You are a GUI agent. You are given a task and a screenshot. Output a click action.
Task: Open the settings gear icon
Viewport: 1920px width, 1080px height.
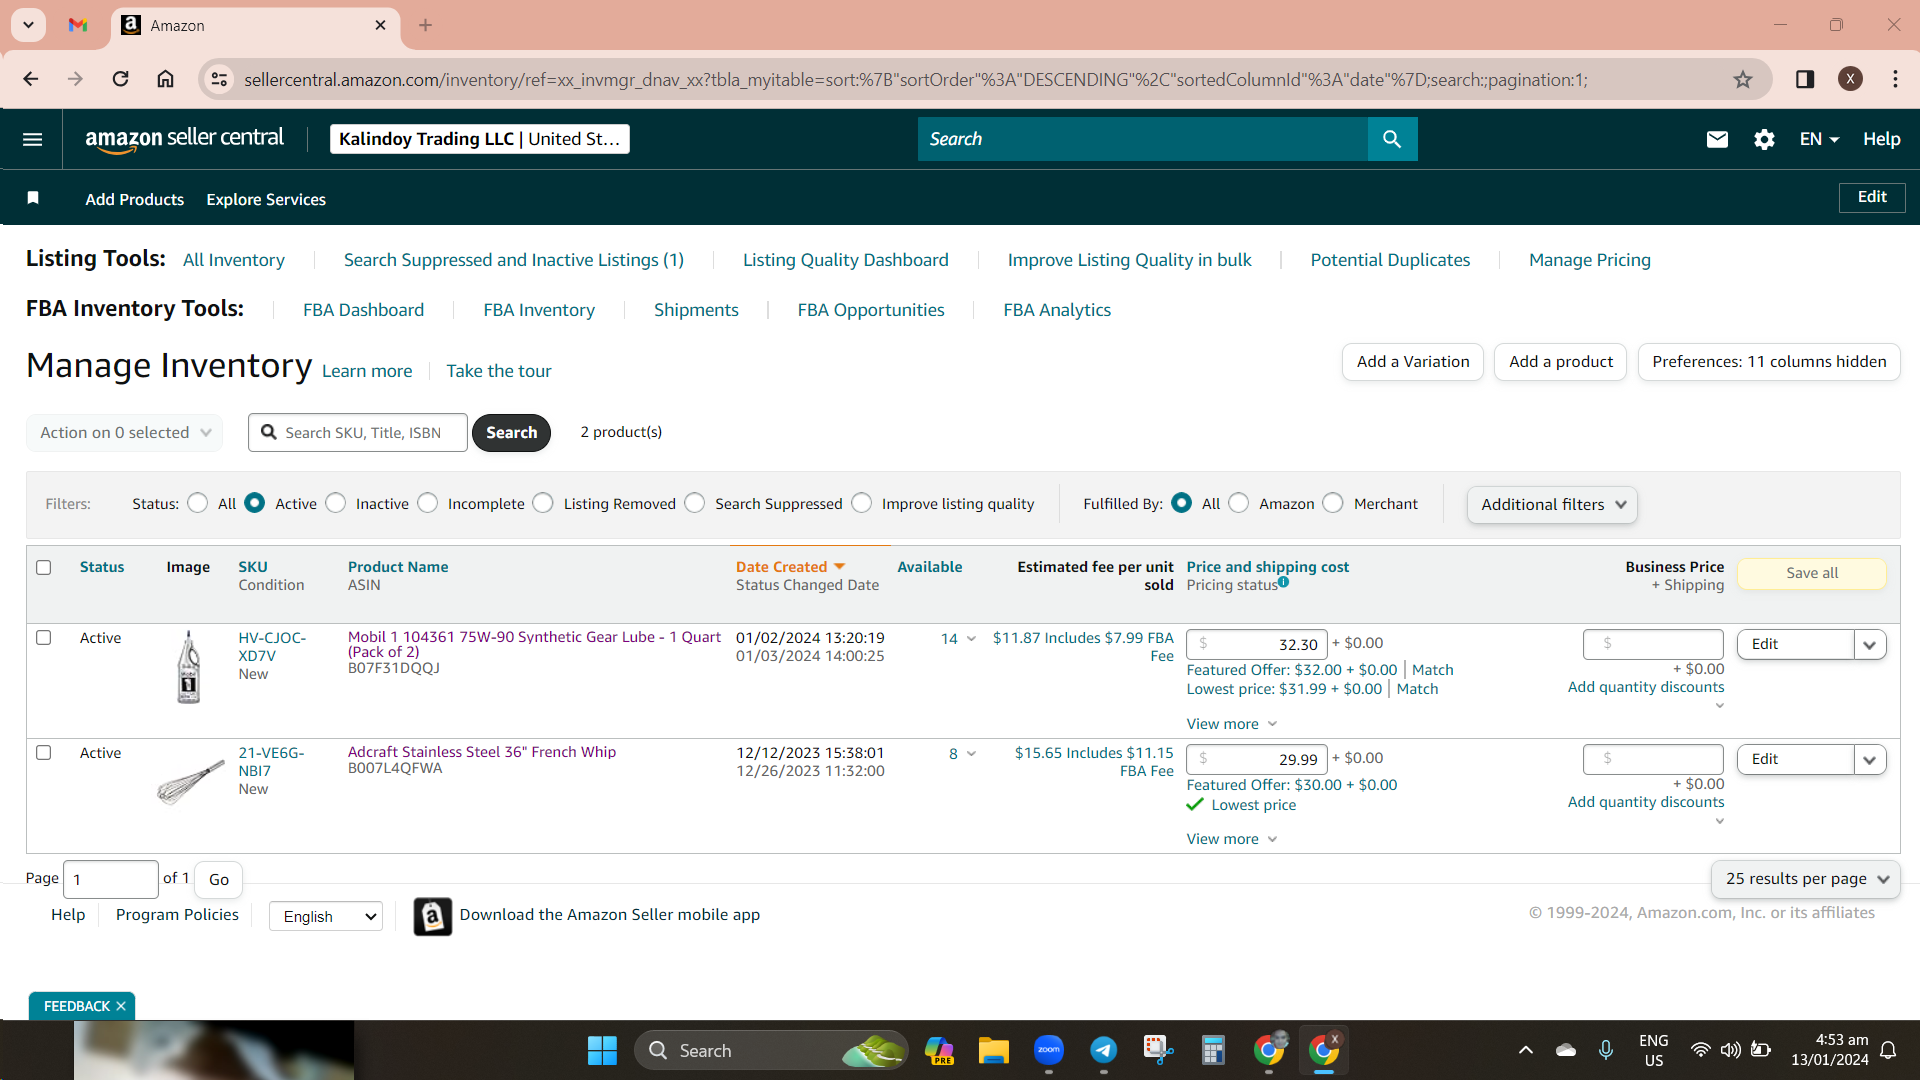[1764, 139]
